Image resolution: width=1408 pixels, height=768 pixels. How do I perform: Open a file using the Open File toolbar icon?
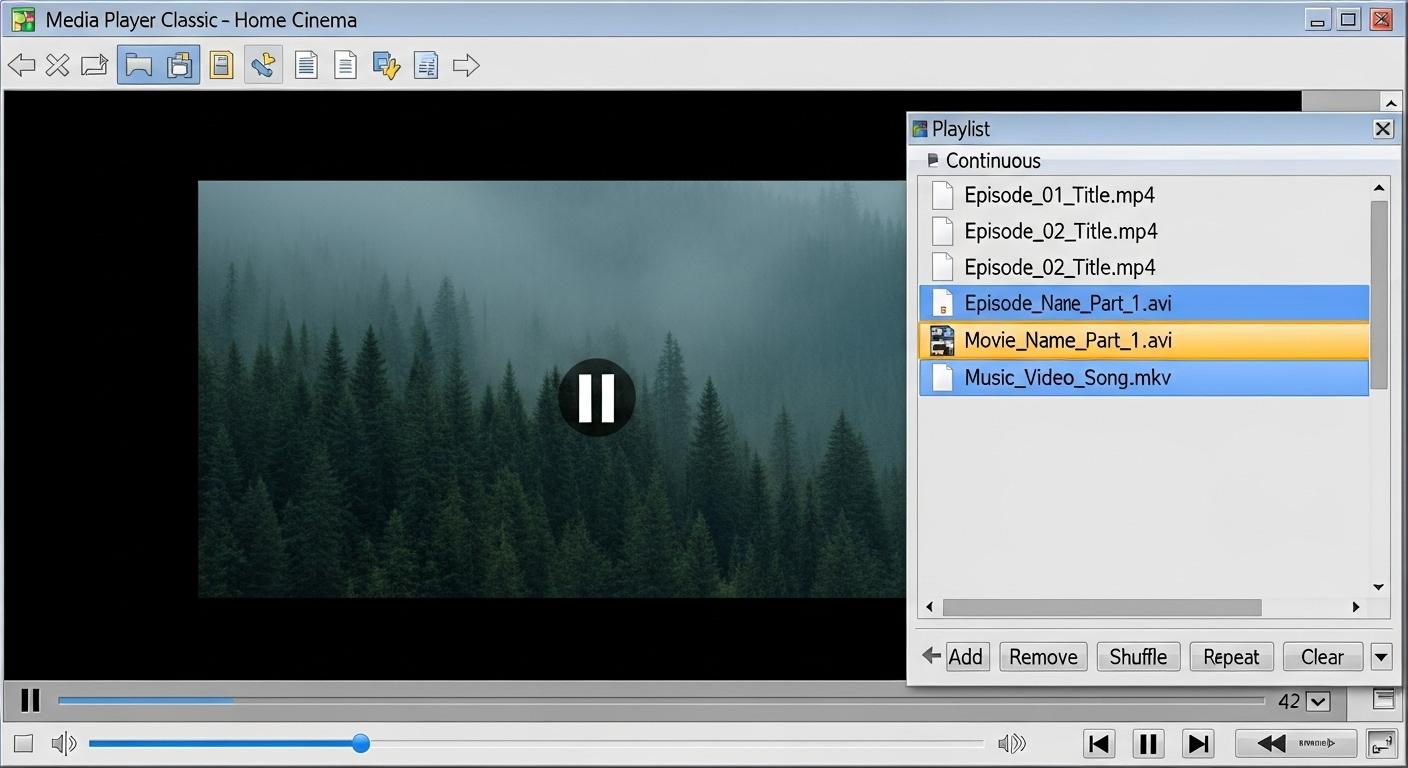[x=139, y=65]
